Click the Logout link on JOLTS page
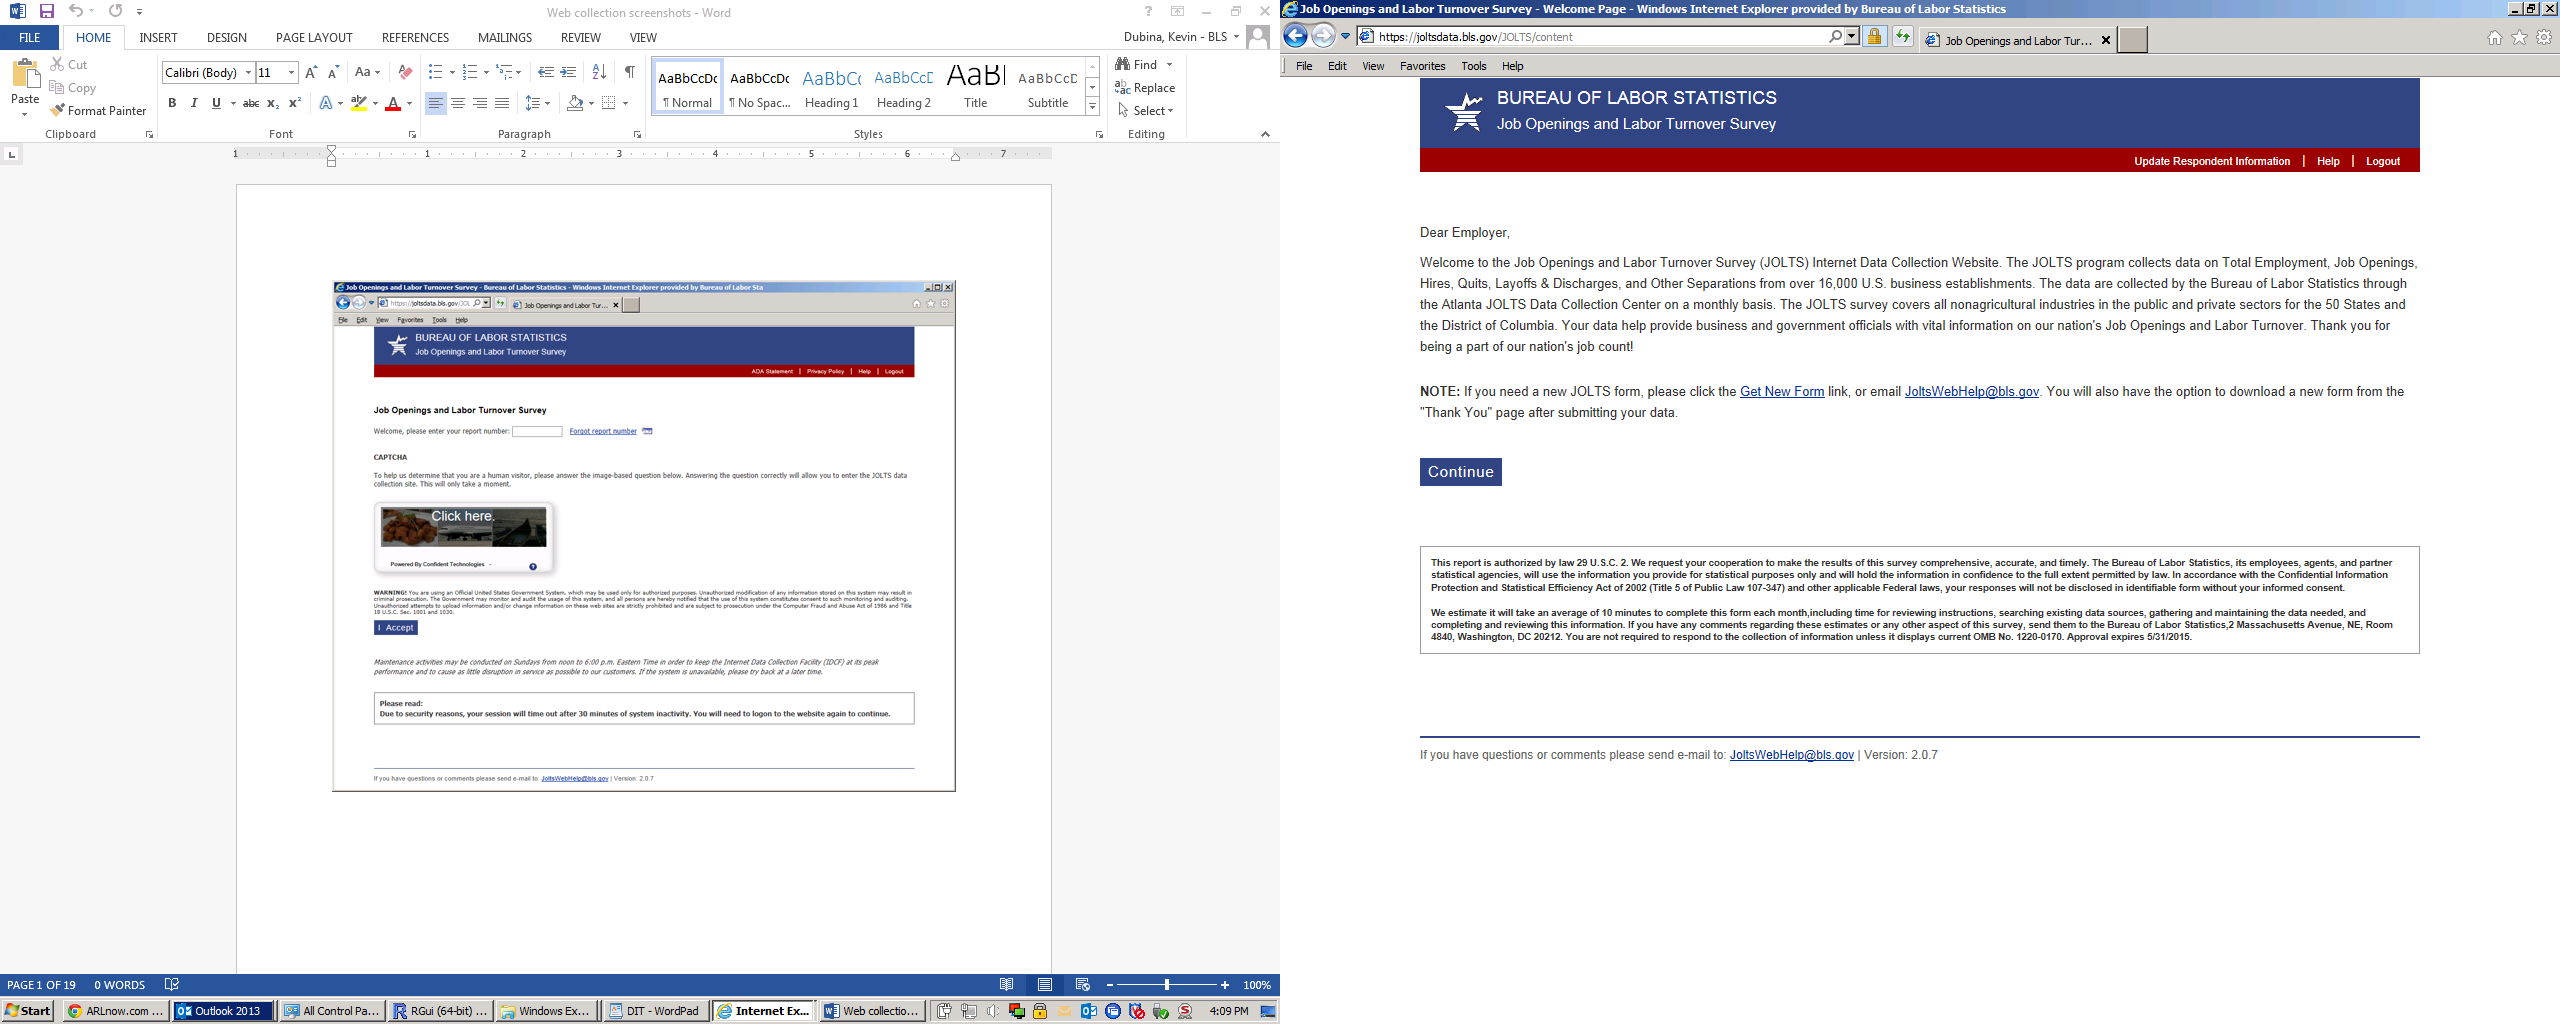 (2383, 161)
